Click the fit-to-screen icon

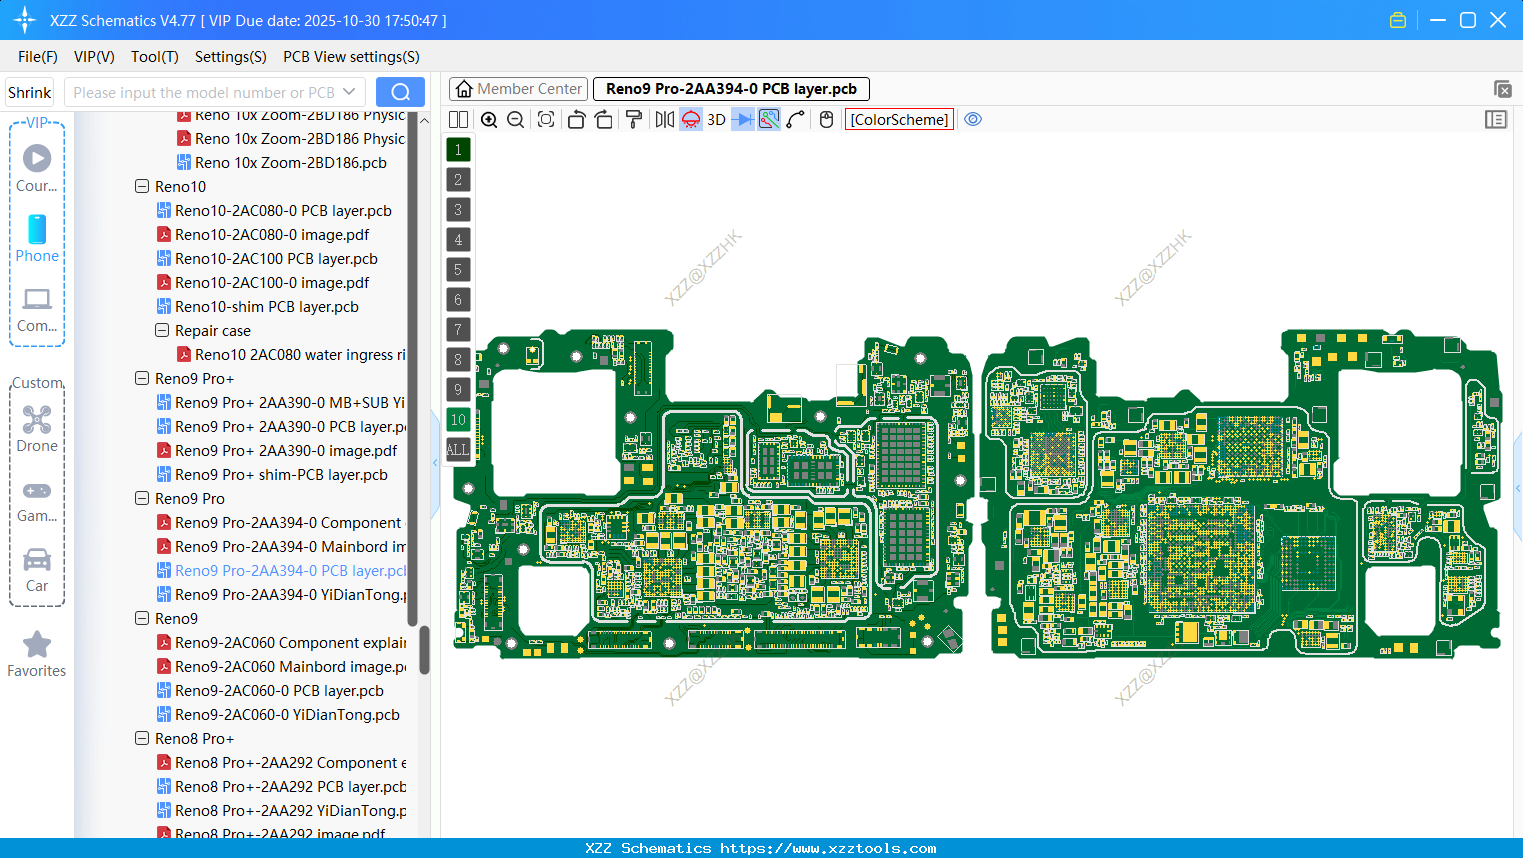pos(546,120)
